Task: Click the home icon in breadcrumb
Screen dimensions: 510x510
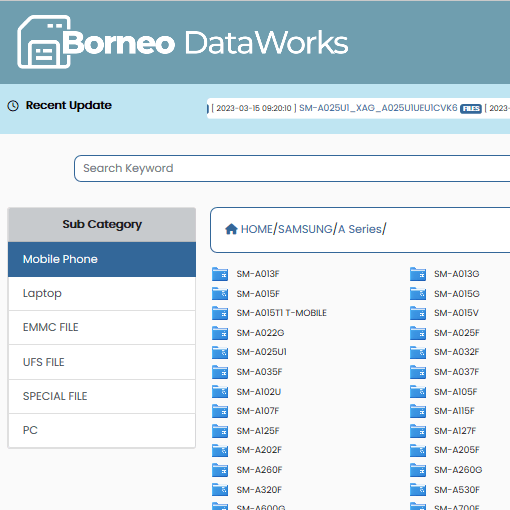Action: [231, 229]
